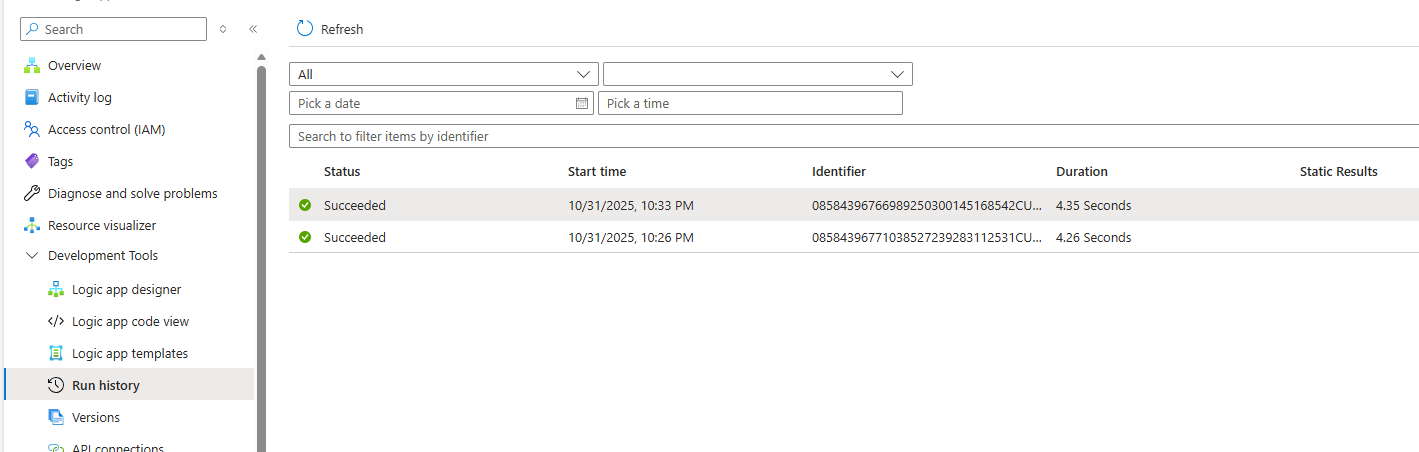The image size is (1419, 452).
Task: Click the sidebar Search field
Action: point(113,30)
